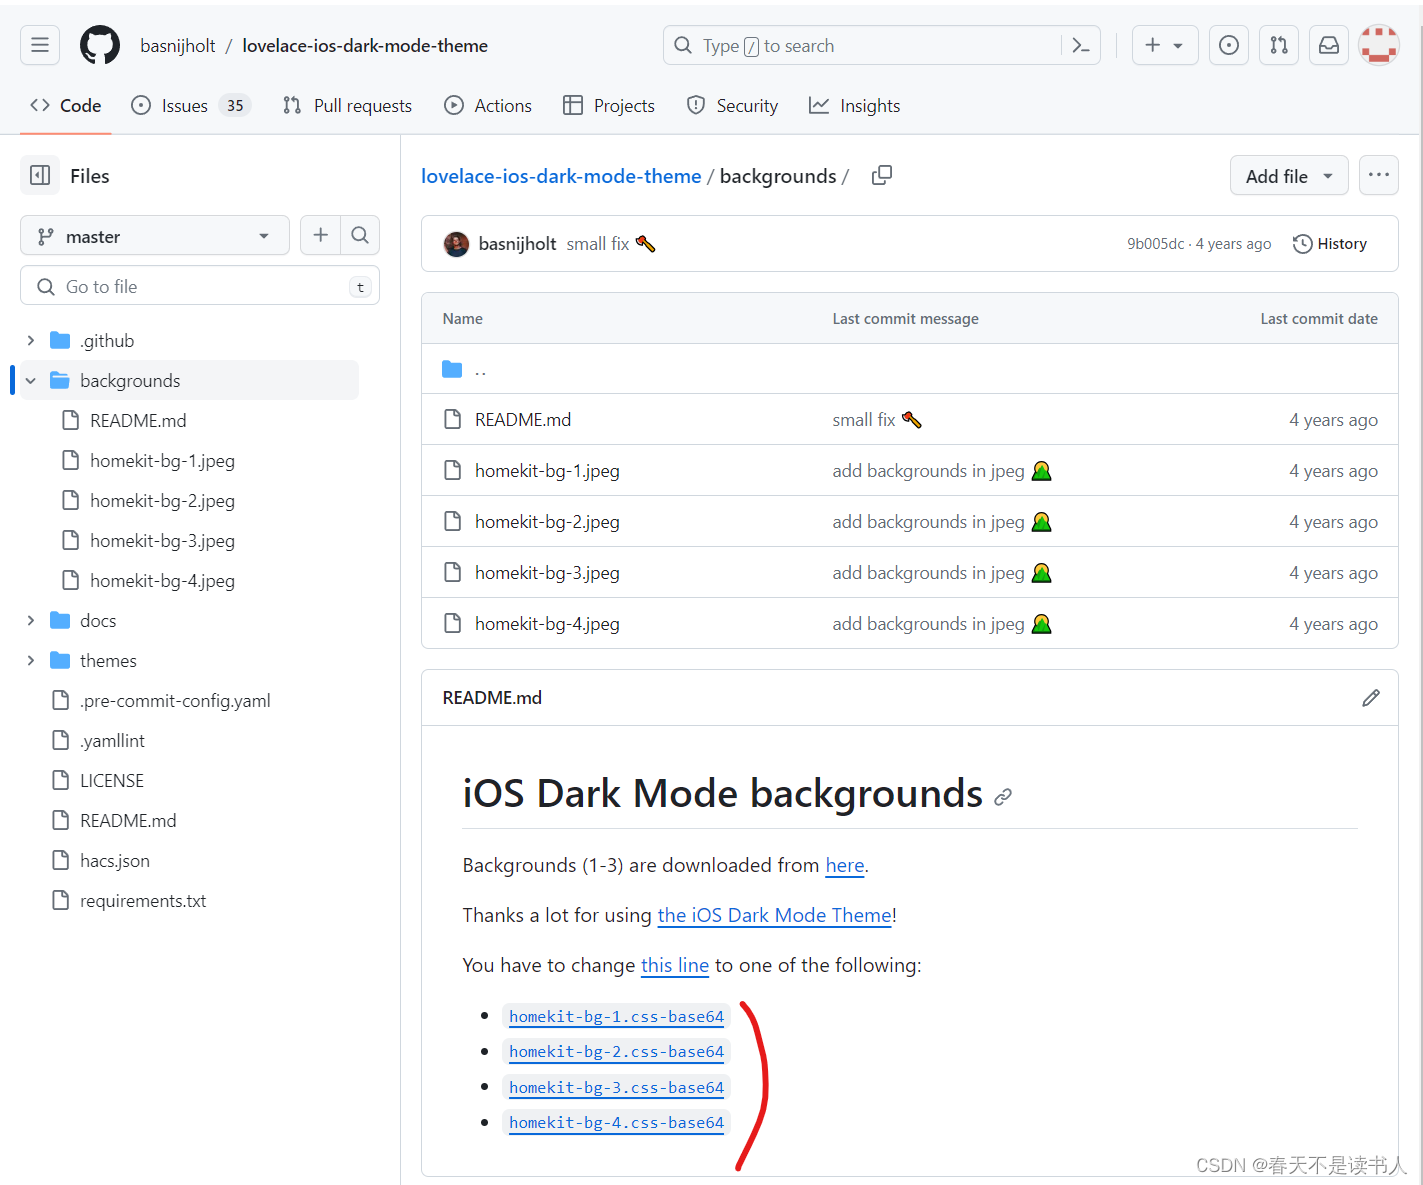Copy path icon next to backgrounds
This screenshot has height=1185, width=1423.
coord(881,176)
